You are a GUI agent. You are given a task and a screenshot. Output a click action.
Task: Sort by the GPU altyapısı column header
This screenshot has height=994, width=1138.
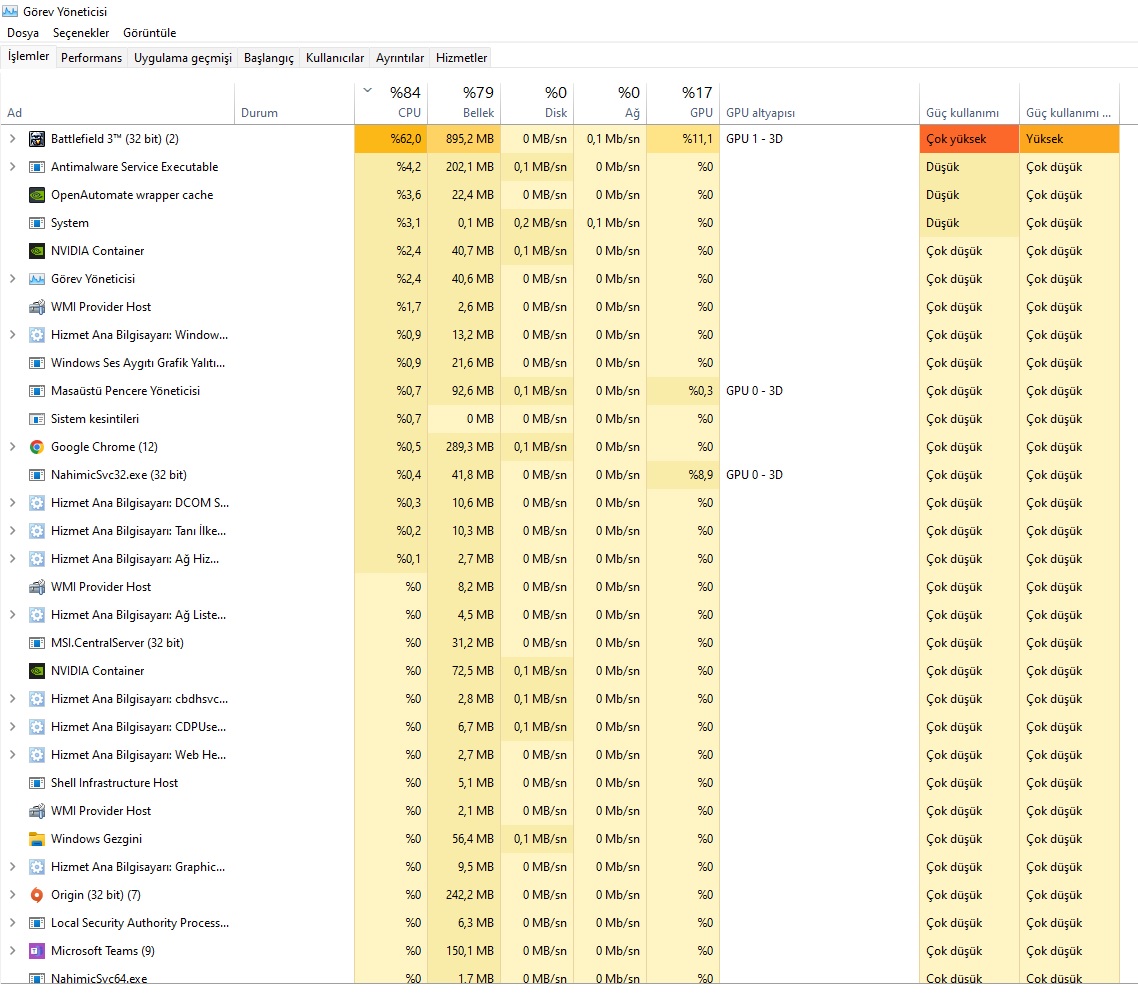(819, 102)
